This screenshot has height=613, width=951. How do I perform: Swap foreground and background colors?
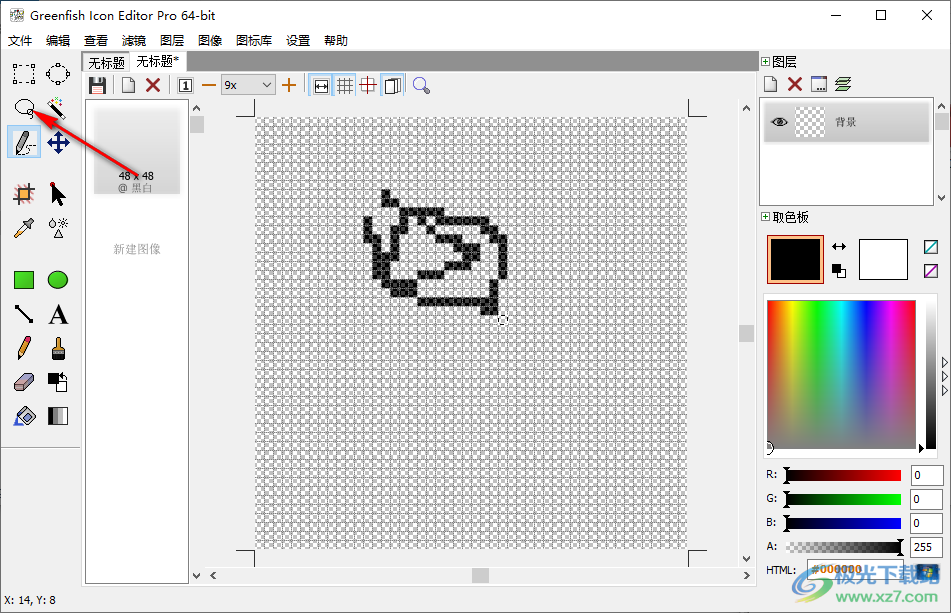pos(837,246)
